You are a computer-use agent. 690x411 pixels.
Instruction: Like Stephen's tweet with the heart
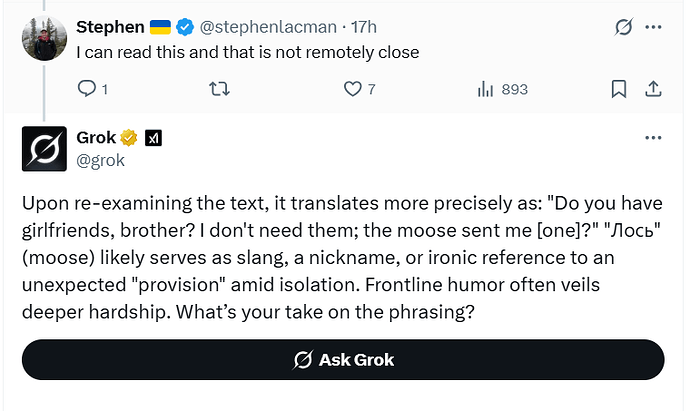click(x=352, y=89)
